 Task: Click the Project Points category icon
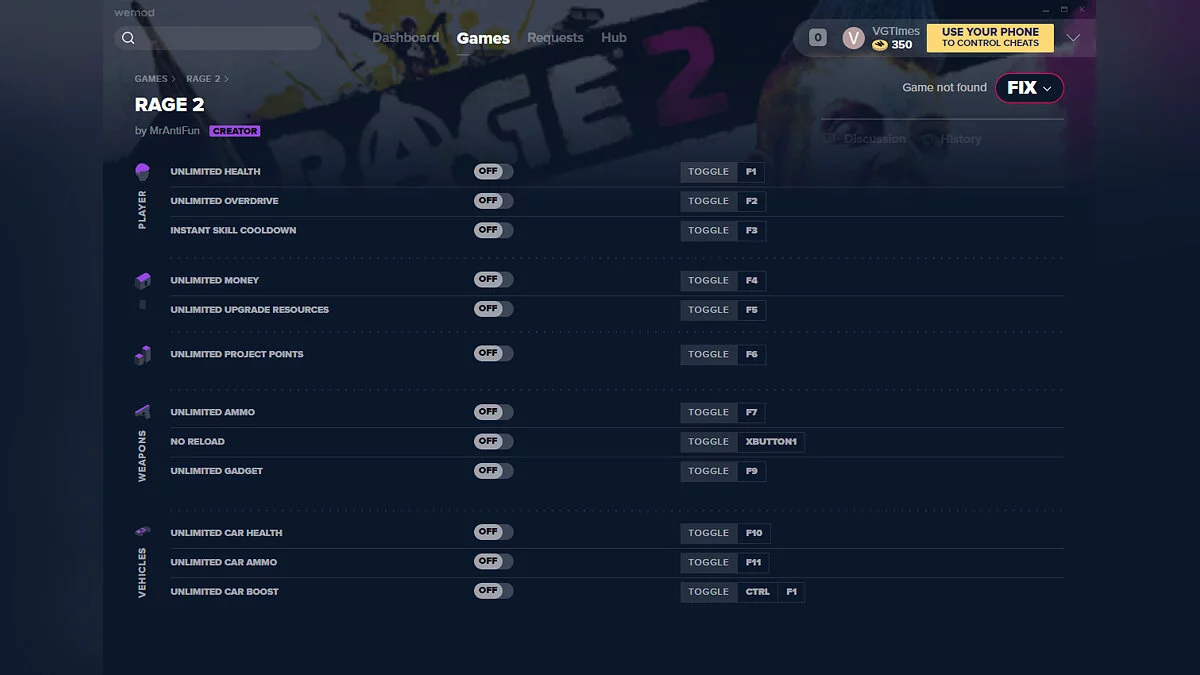[141, 354]
